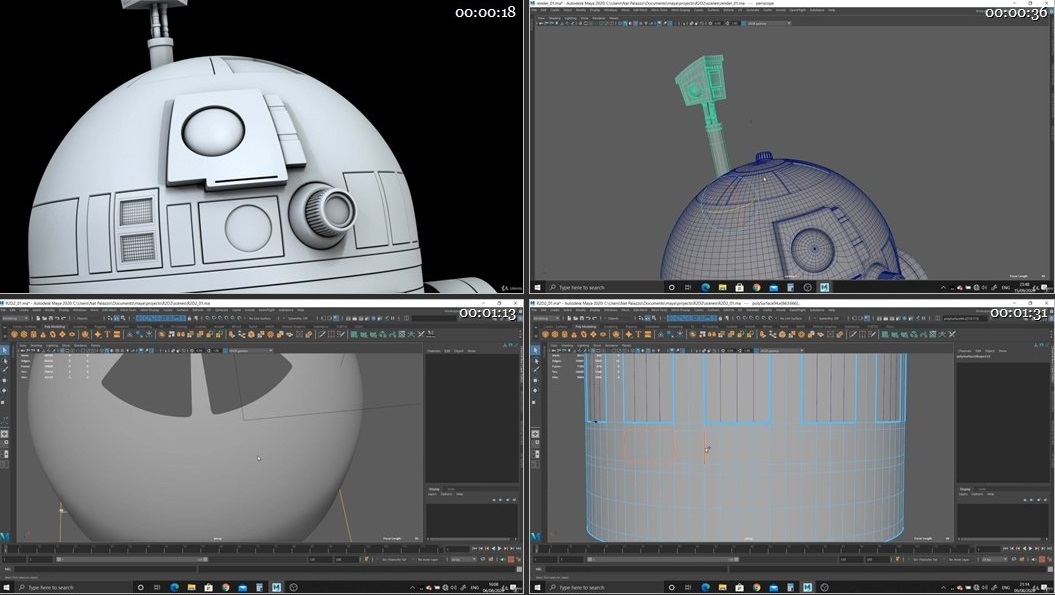Click Edge taskbar icon in 00:00:36 window
Viewport: 1055px width, 595px height.
(705, 287)
